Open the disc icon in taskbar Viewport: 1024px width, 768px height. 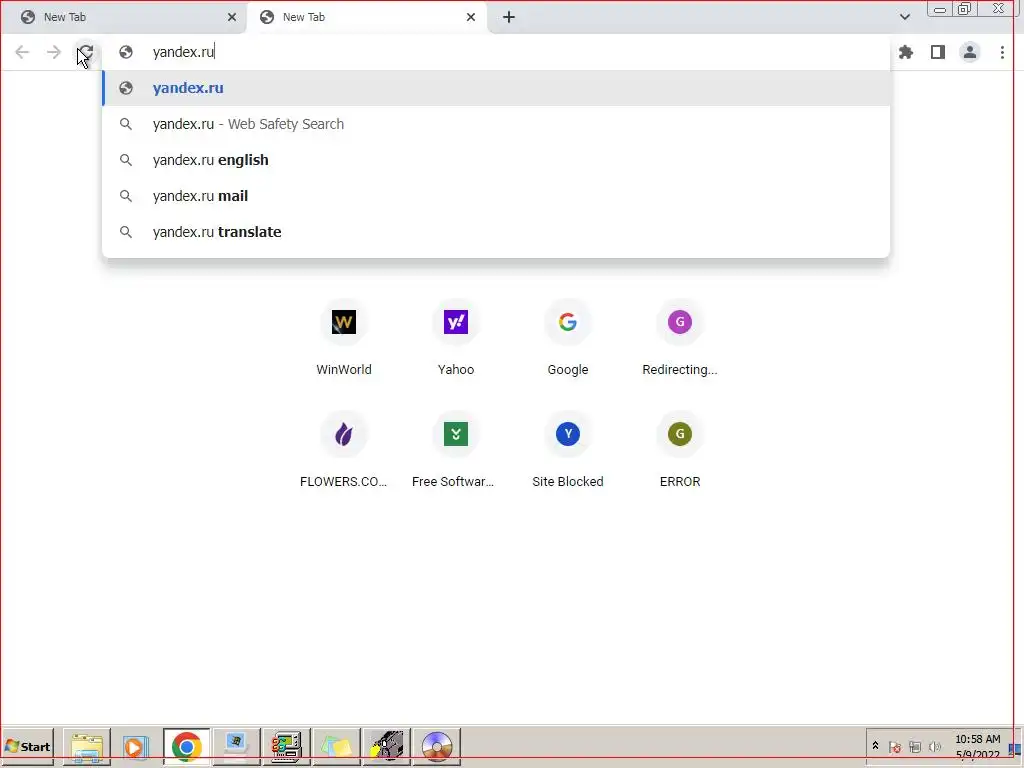coord(437,746)
